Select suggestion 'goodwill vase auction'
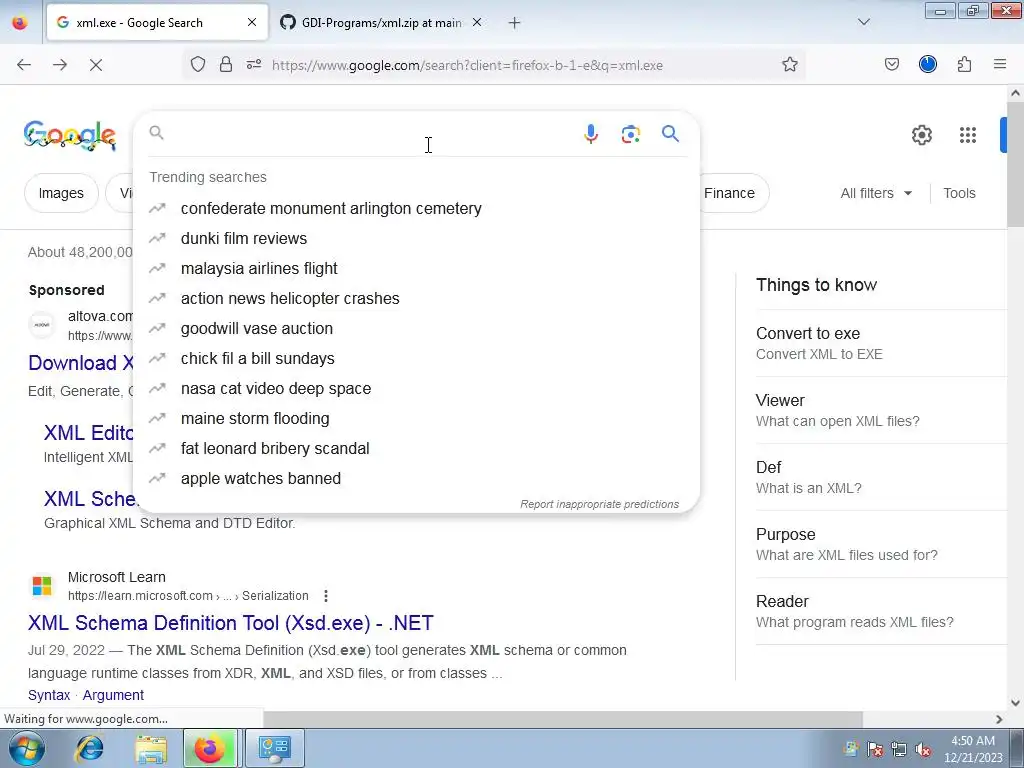Viewport: 1024px width, 768px height. coord(416,328)
